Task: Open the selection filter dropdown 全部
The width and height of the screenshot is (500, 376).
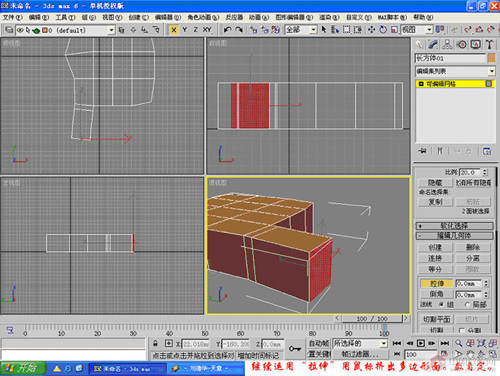Action: click(313, 30)
